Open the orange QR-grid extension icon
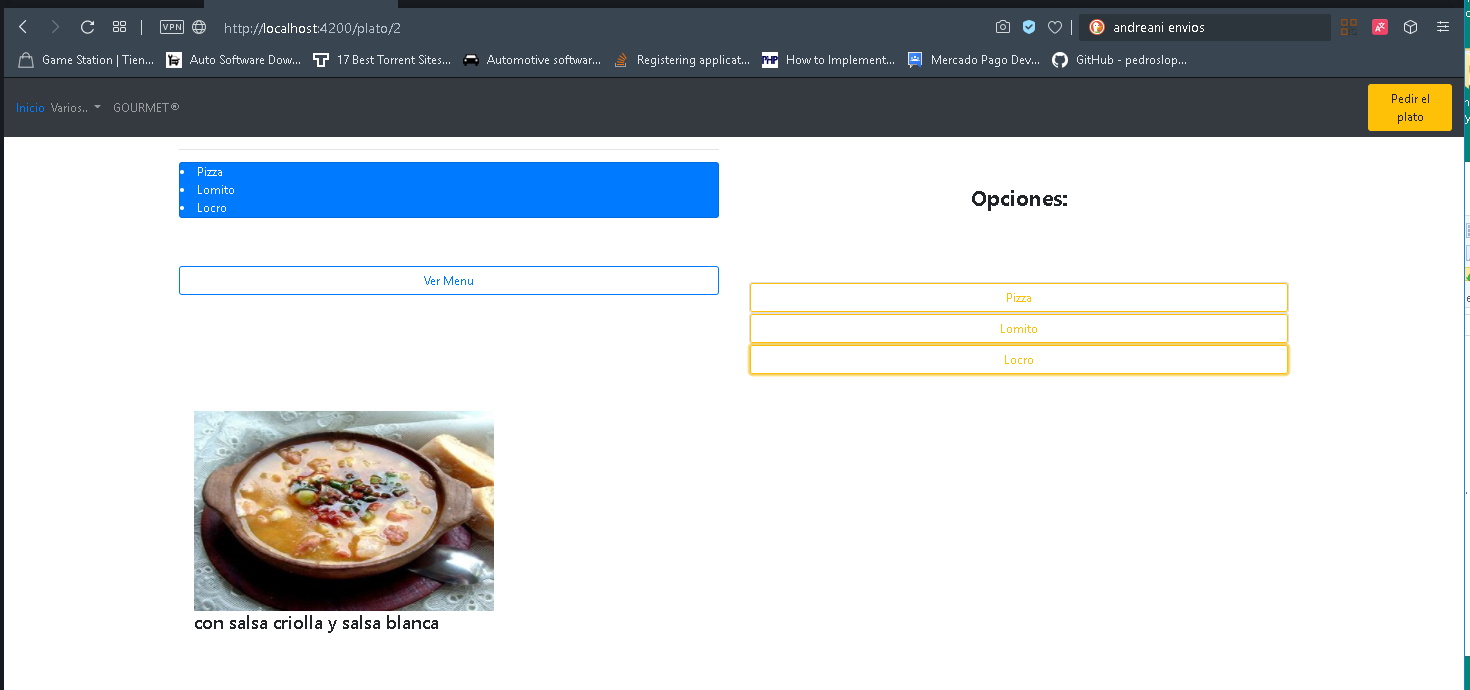Image resolution: width=1470 pixels, height=690 pixels. pyautogui.click(x=1349, y=27)
